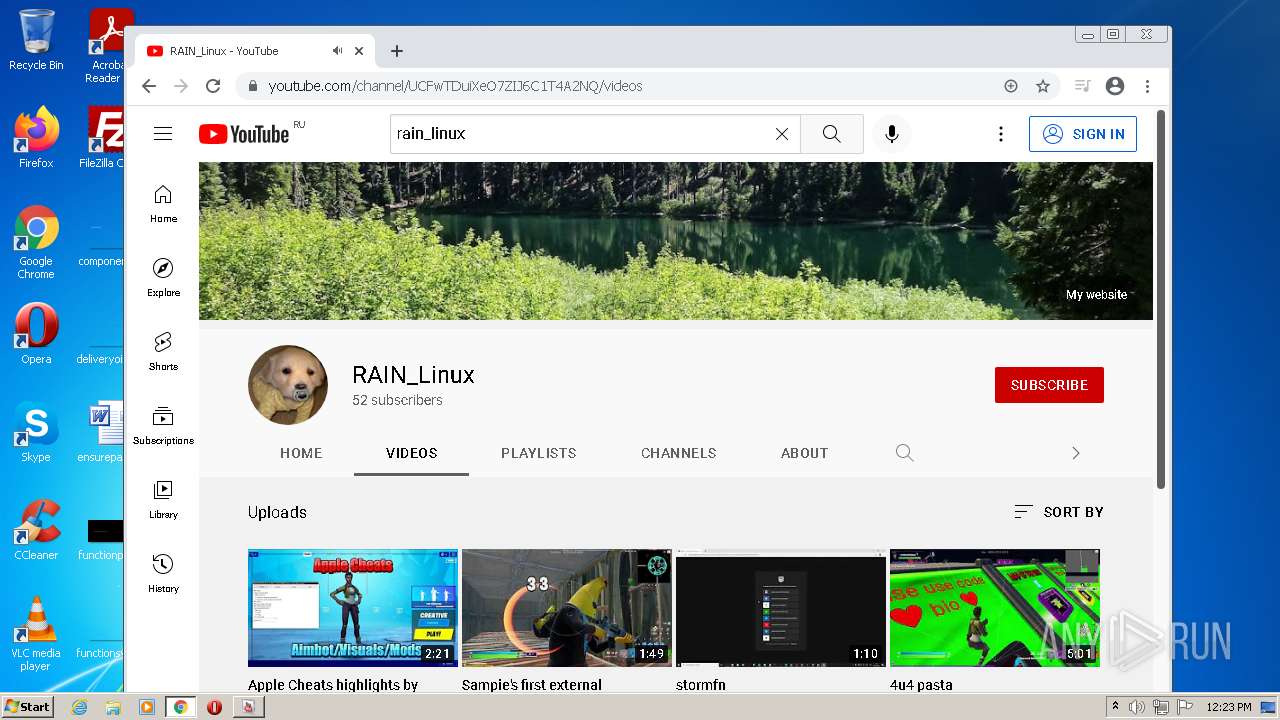Go back with the browser back arrow
This screenshot has width=1280, height=720.
click(149, 86)
